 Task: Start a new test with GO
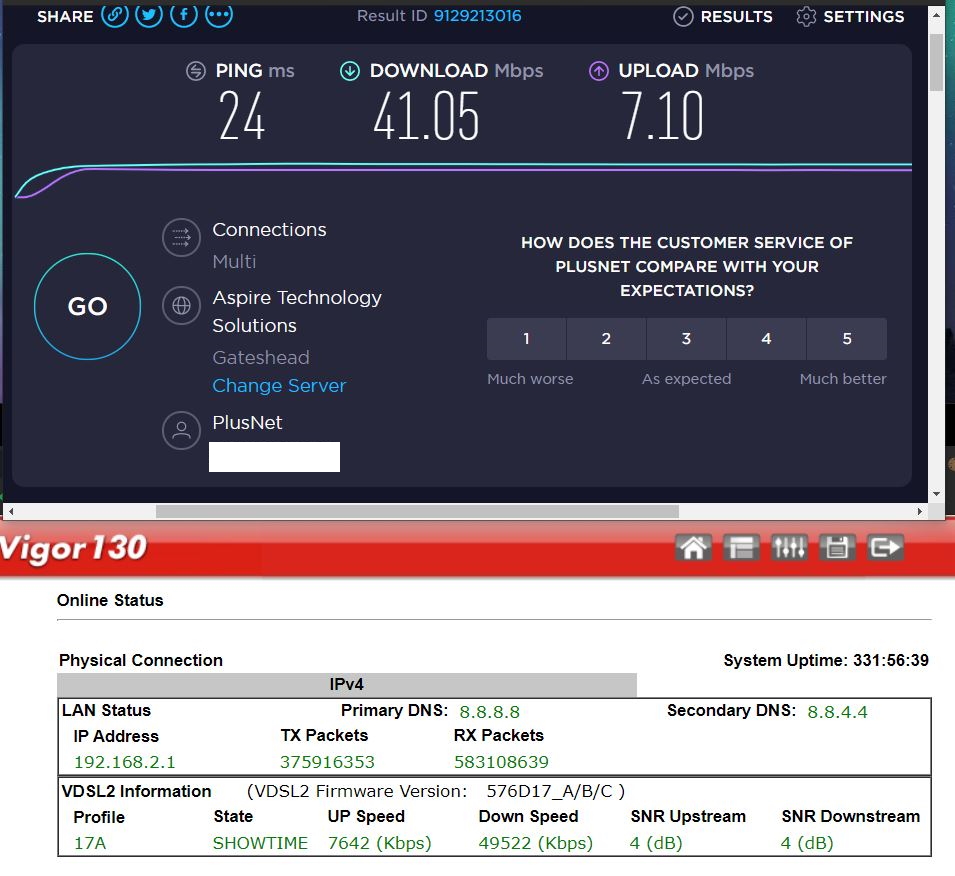click(88, 306)
